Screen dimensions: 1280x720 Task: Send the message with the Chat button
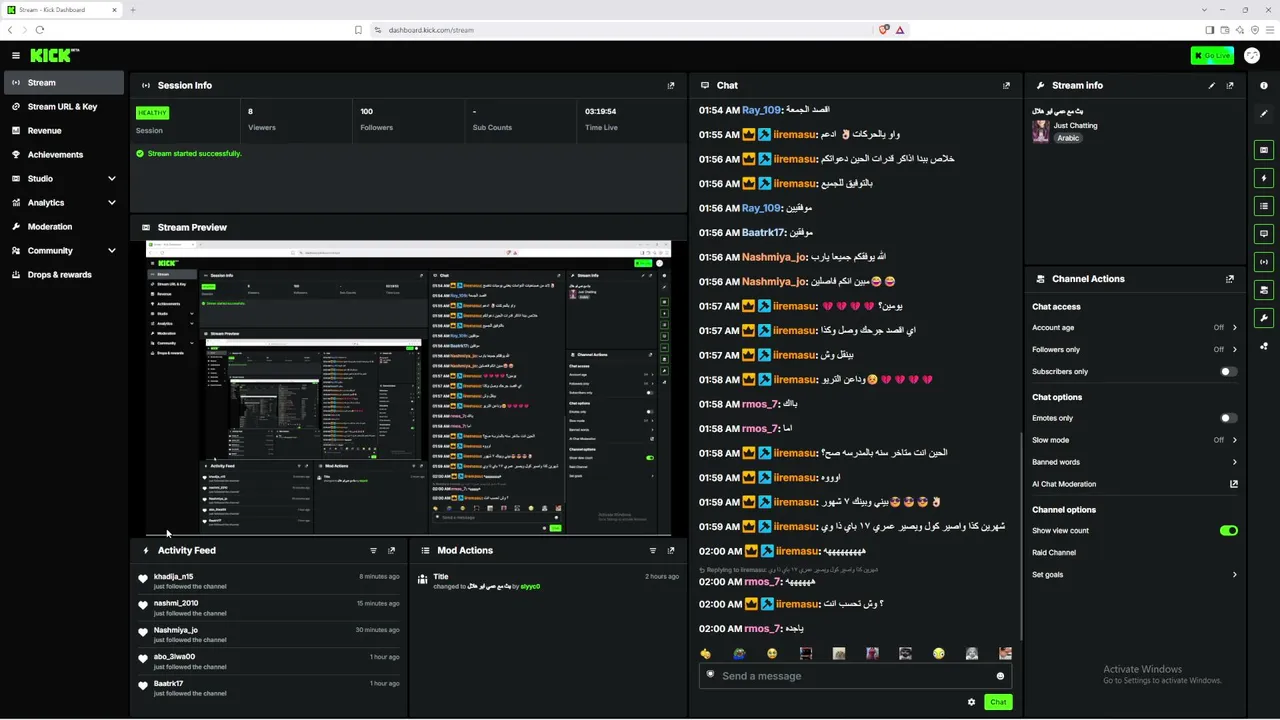998,702
